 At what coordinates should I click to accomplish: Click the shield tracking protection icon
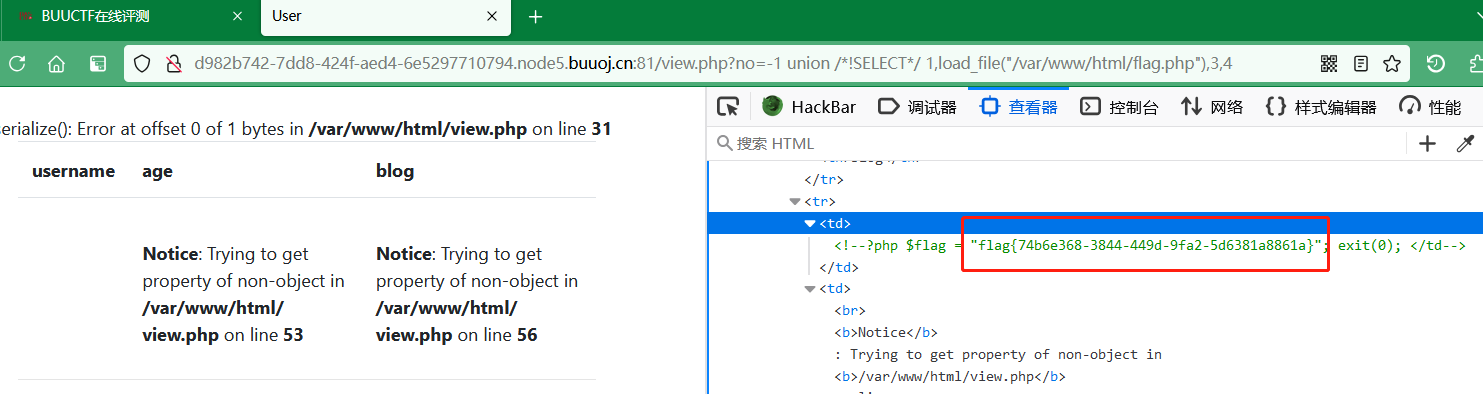click(x=143, y=64)
